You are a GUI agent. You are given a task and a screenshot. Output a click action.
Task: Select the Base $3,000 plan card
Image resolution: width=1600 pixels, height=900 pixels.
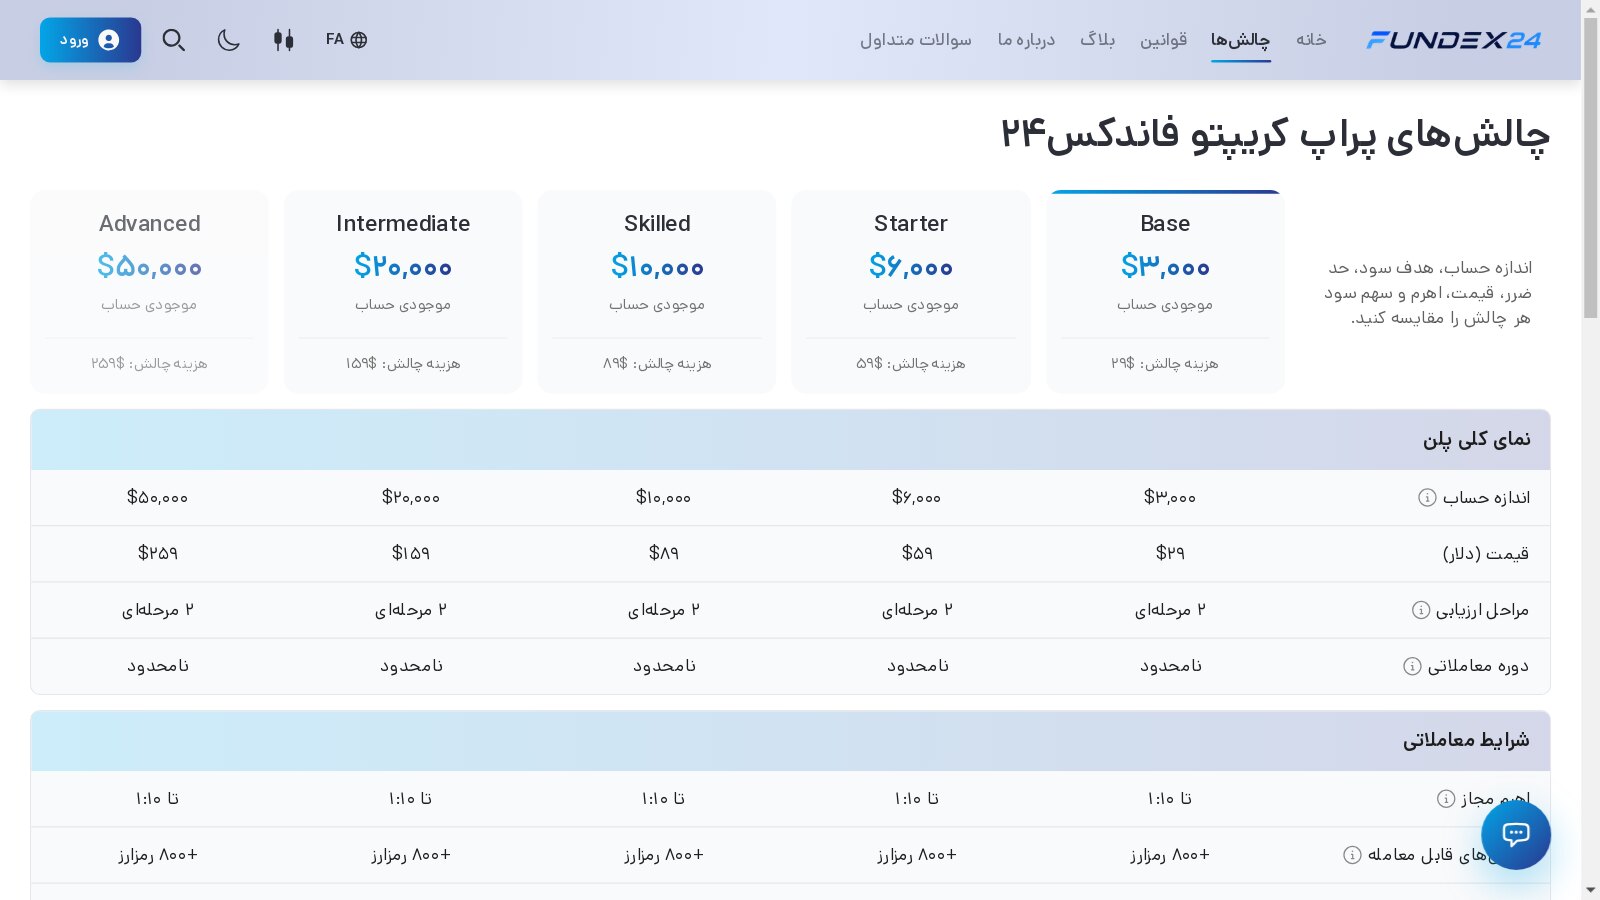tap(1165, 291)
